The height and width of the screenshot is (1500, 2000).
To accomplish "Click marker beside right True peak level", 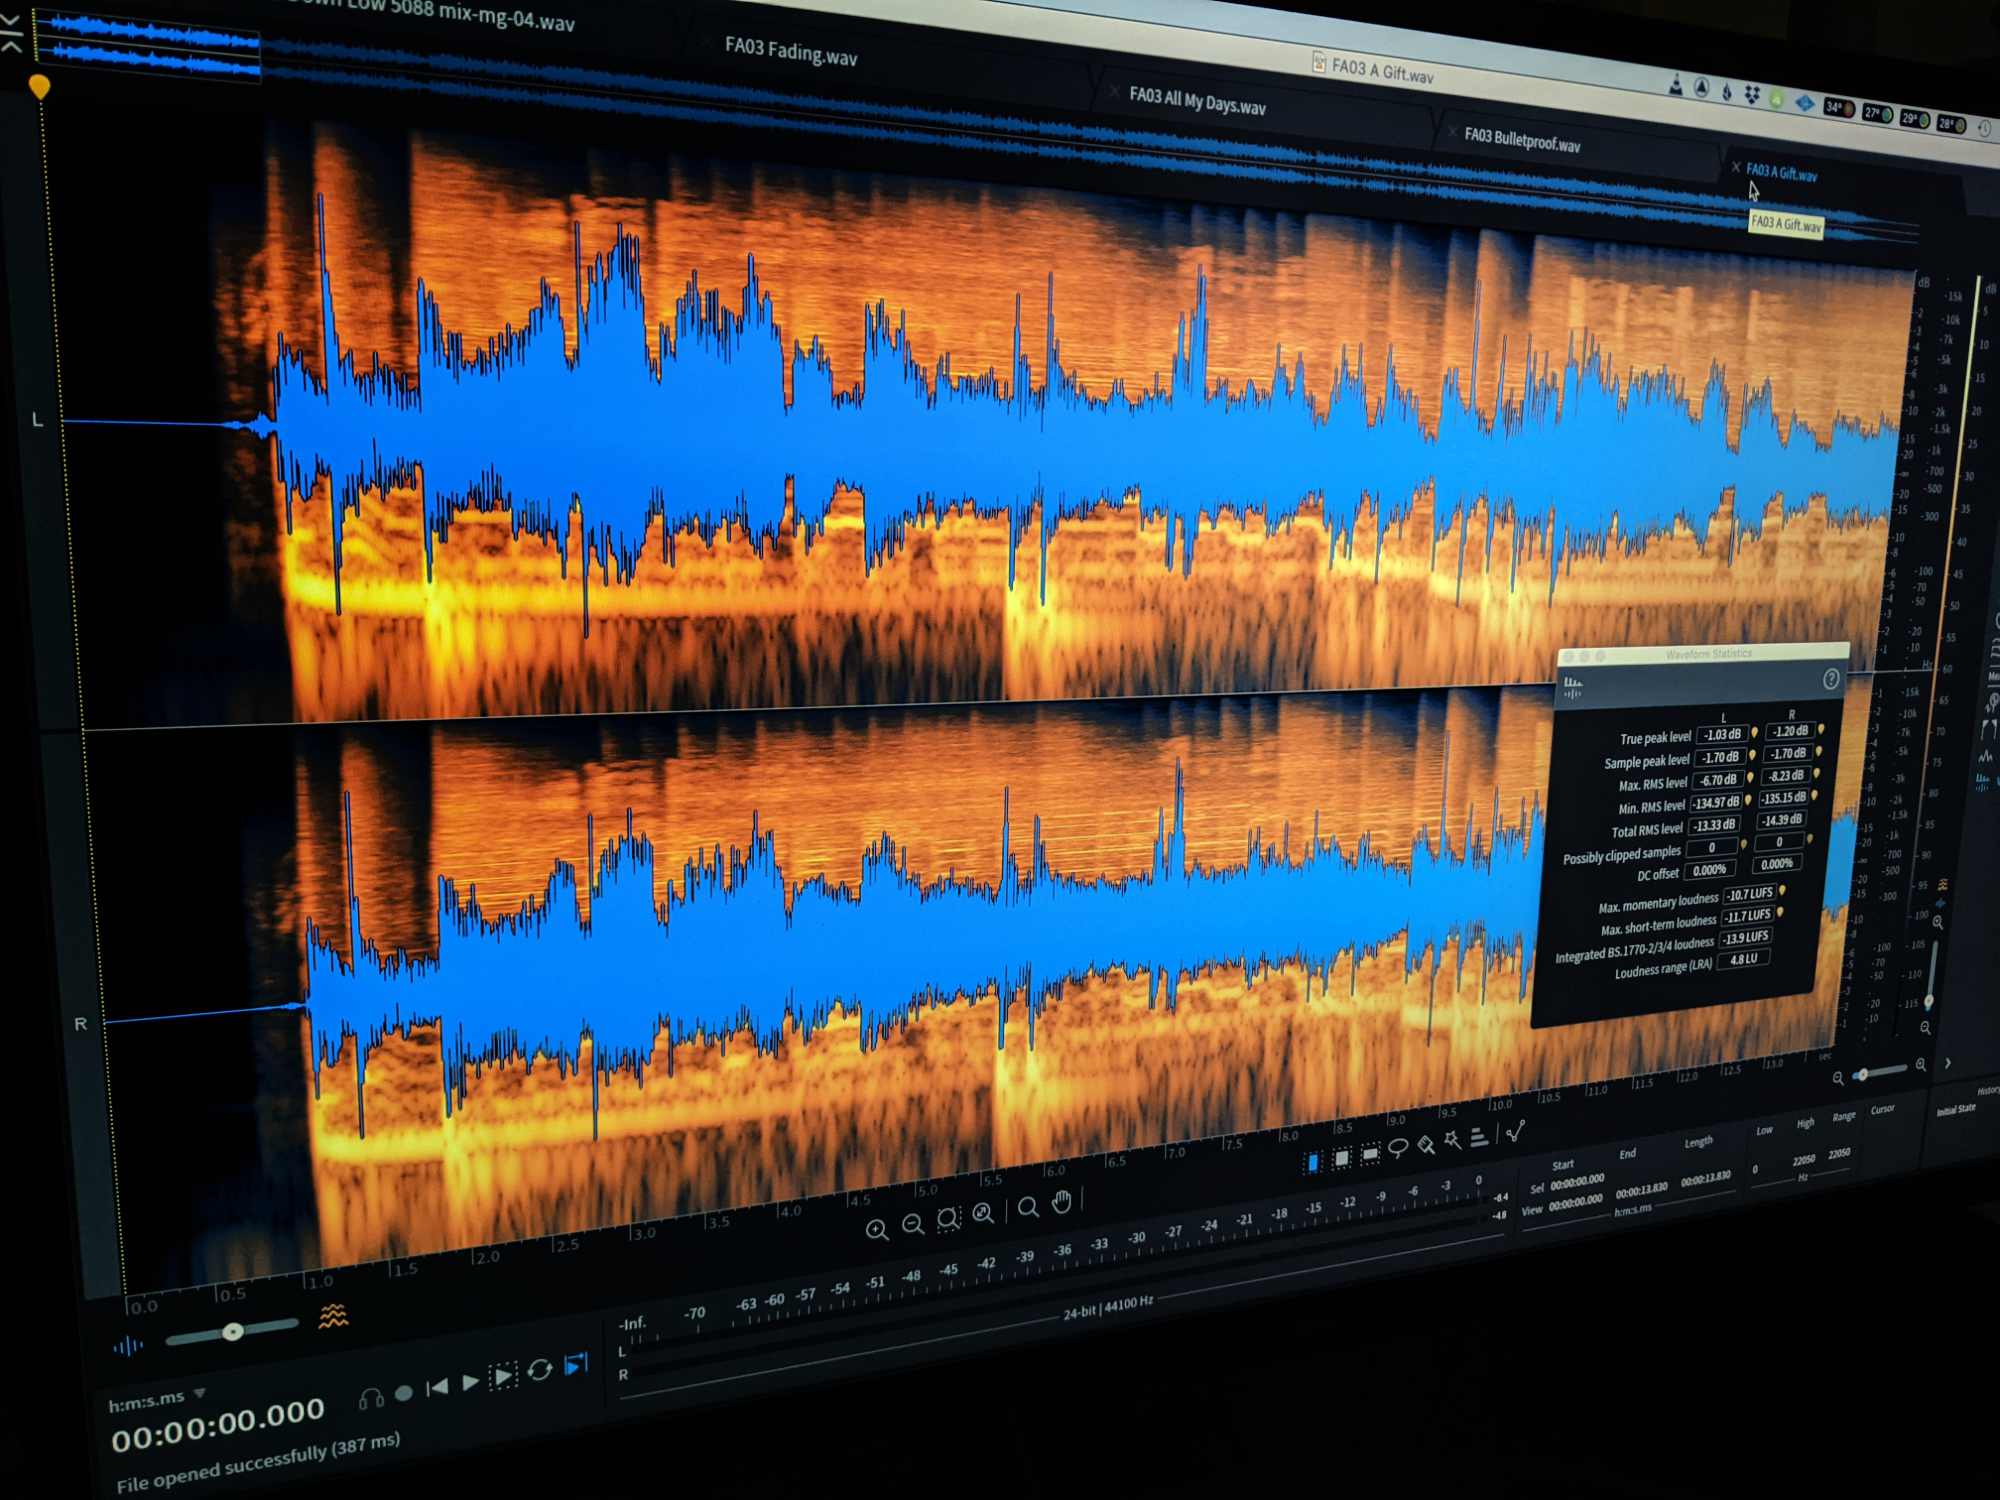I will pos(1821,730).
